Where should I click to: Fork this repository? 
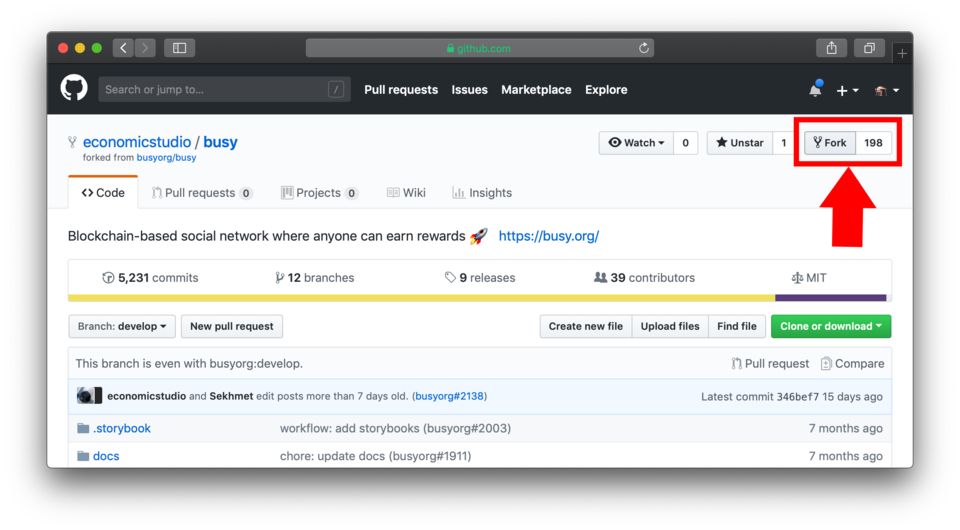point(830,143)
